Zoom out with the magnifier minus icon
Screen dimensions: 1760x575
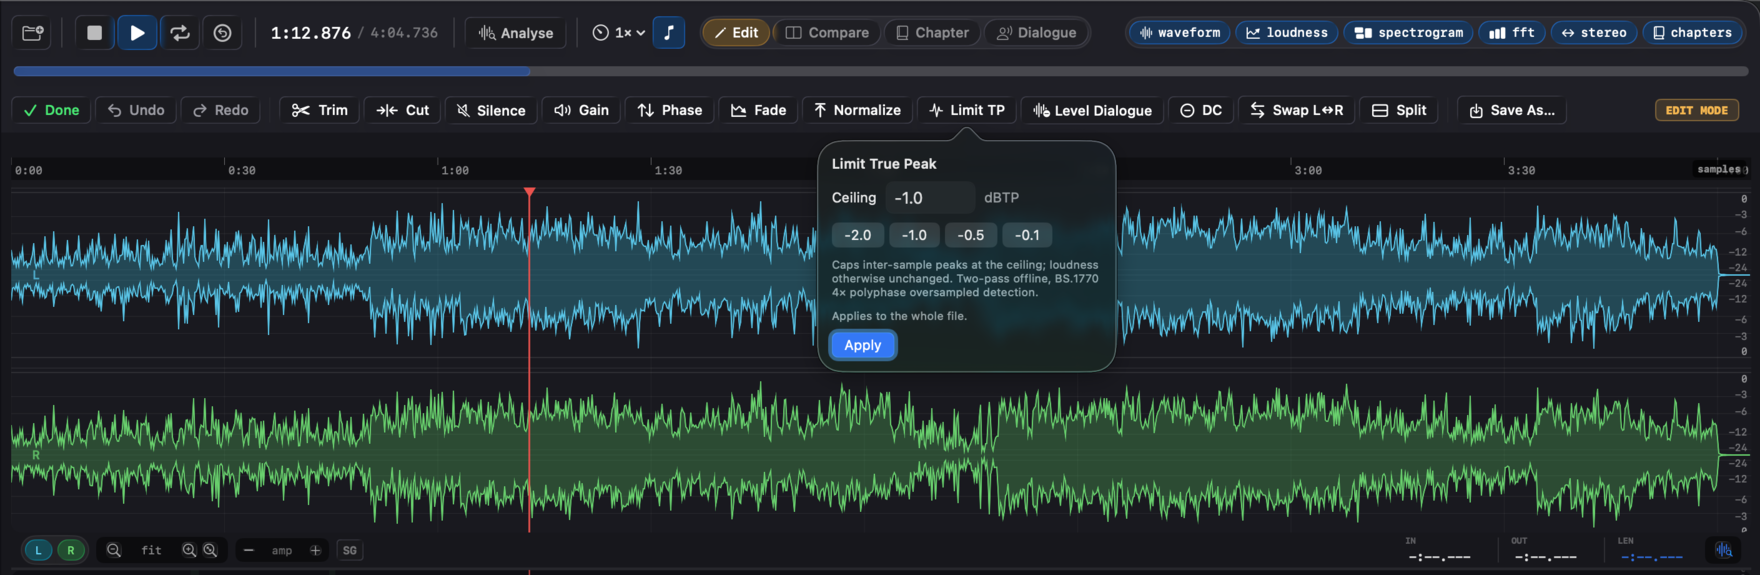coord(114,550)
